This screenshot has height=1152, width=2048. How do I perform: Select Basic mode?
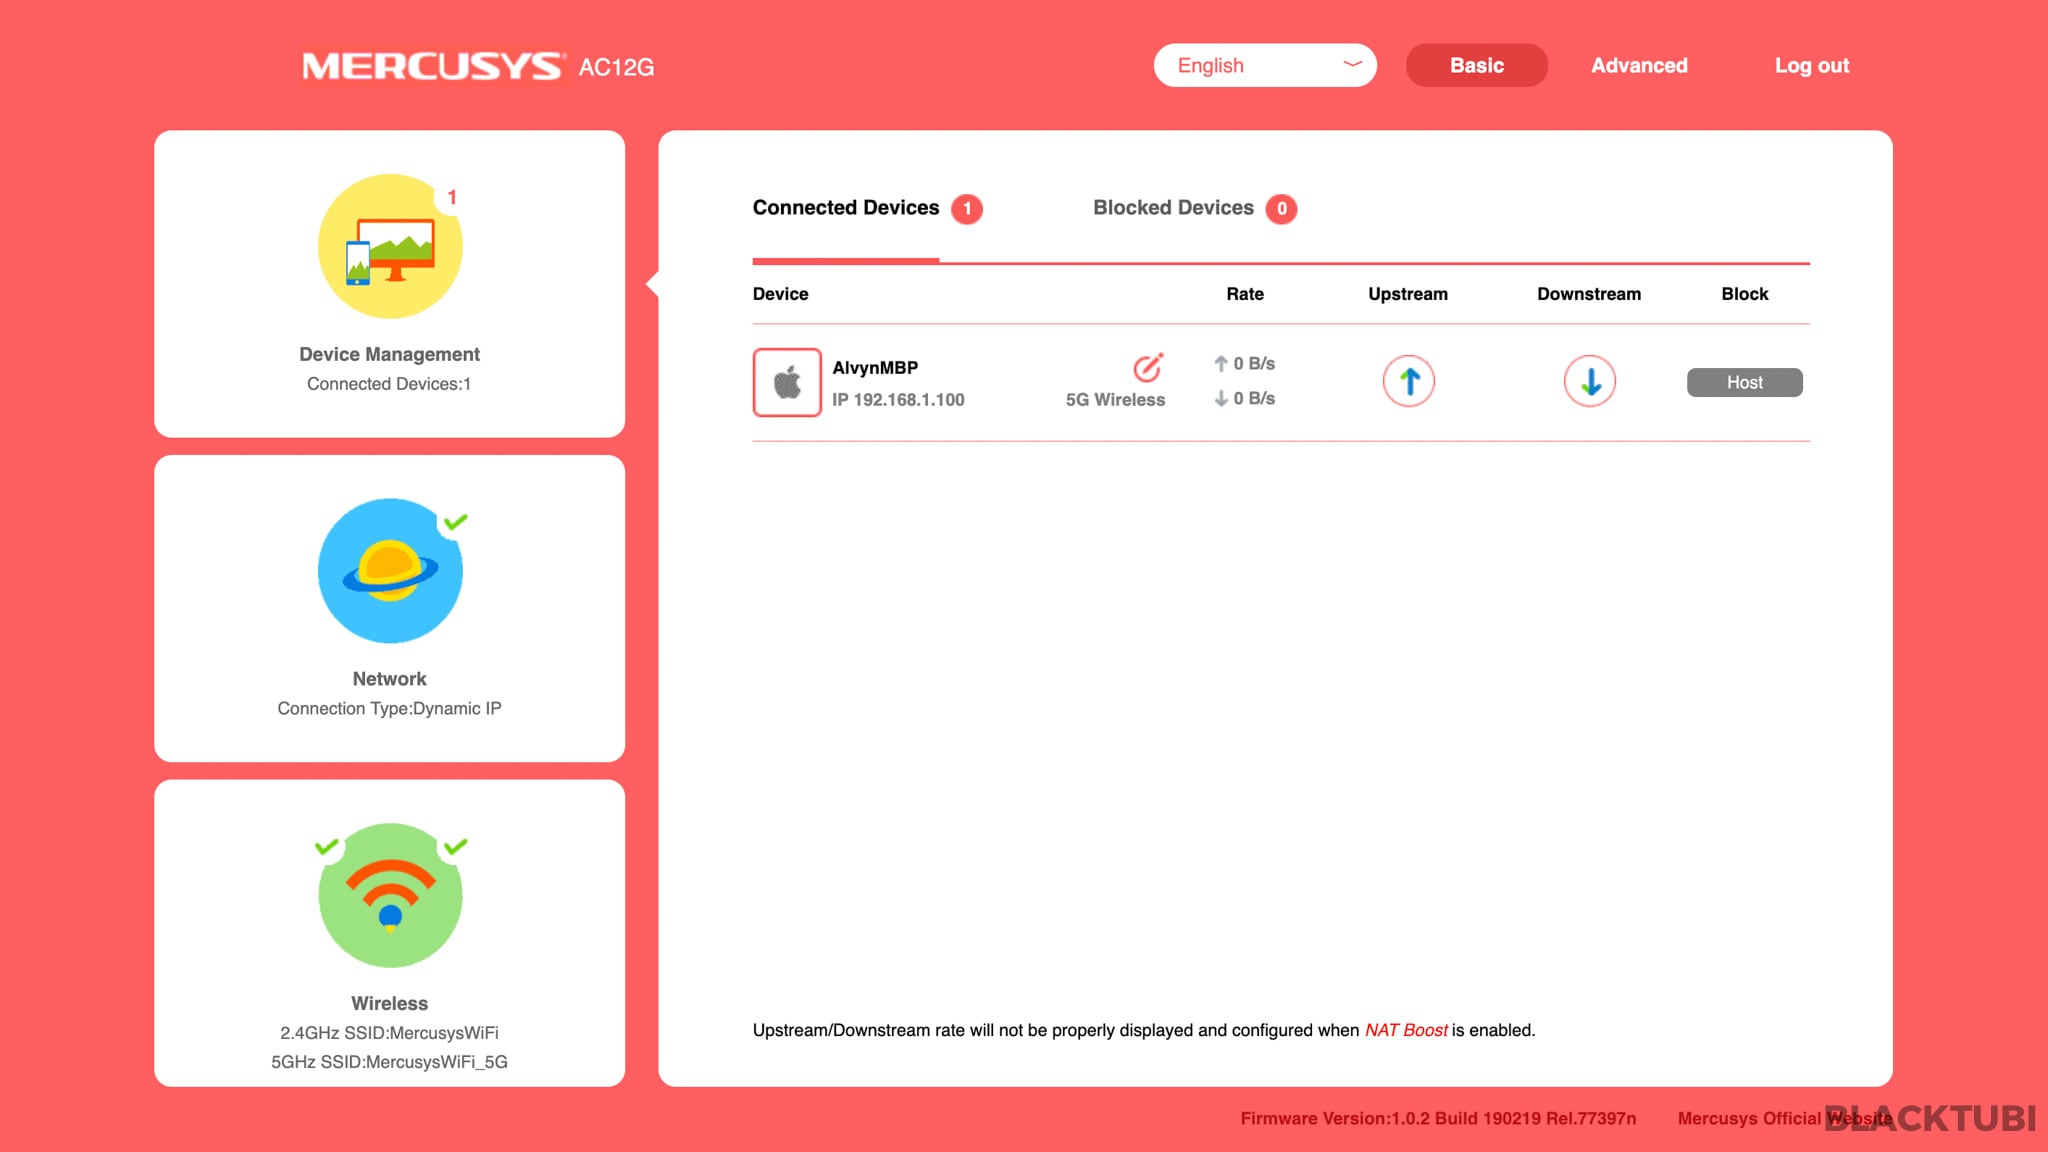1476,65
